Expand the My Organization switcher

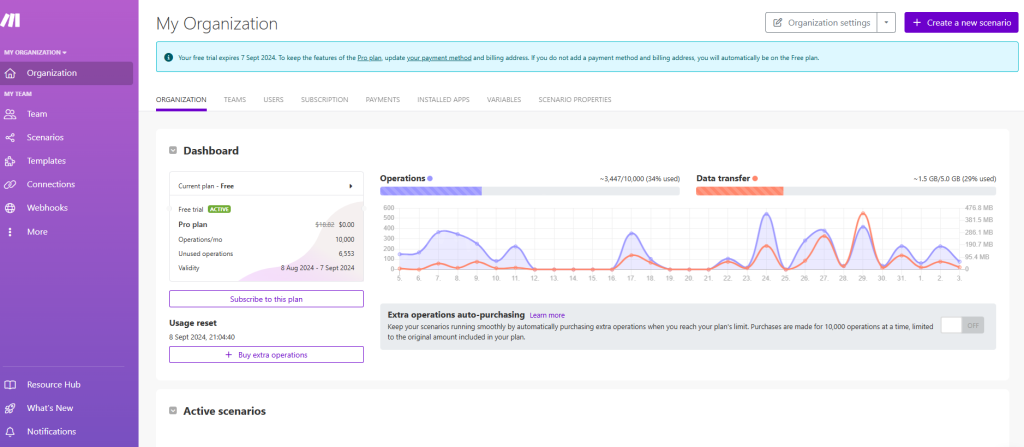pyautogui.click(x=35, y=52)
